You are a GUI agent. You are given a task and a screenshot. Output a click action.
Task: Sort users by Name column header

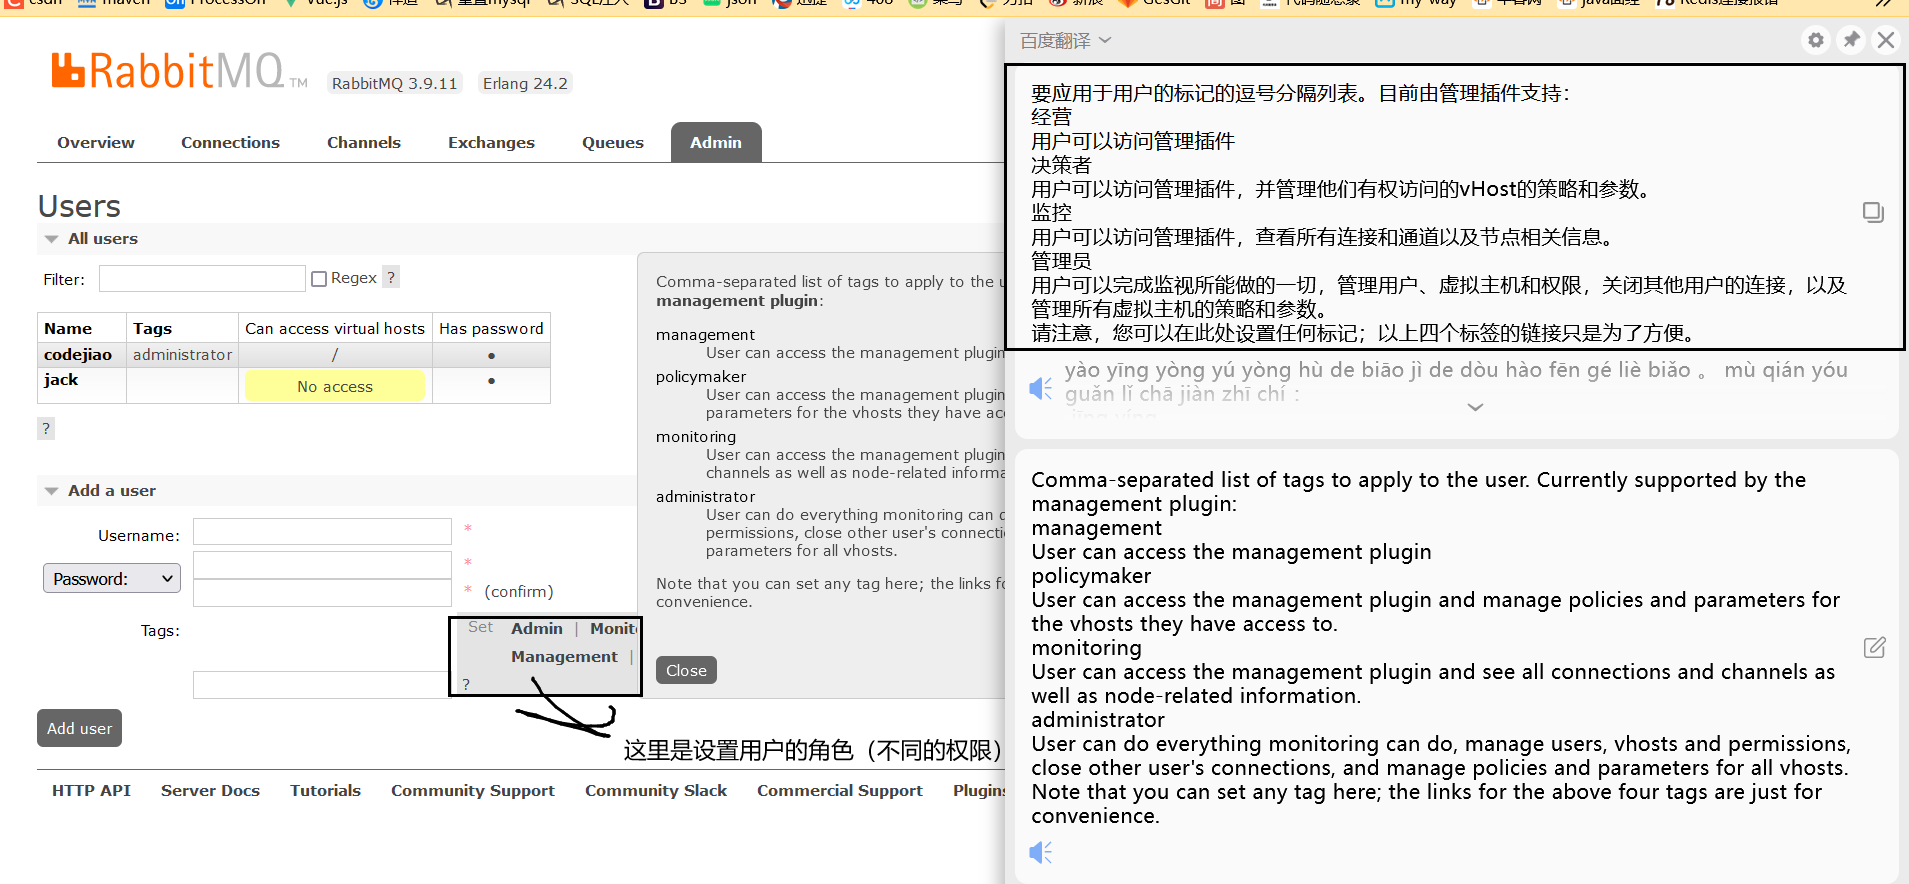coord(68,328)
